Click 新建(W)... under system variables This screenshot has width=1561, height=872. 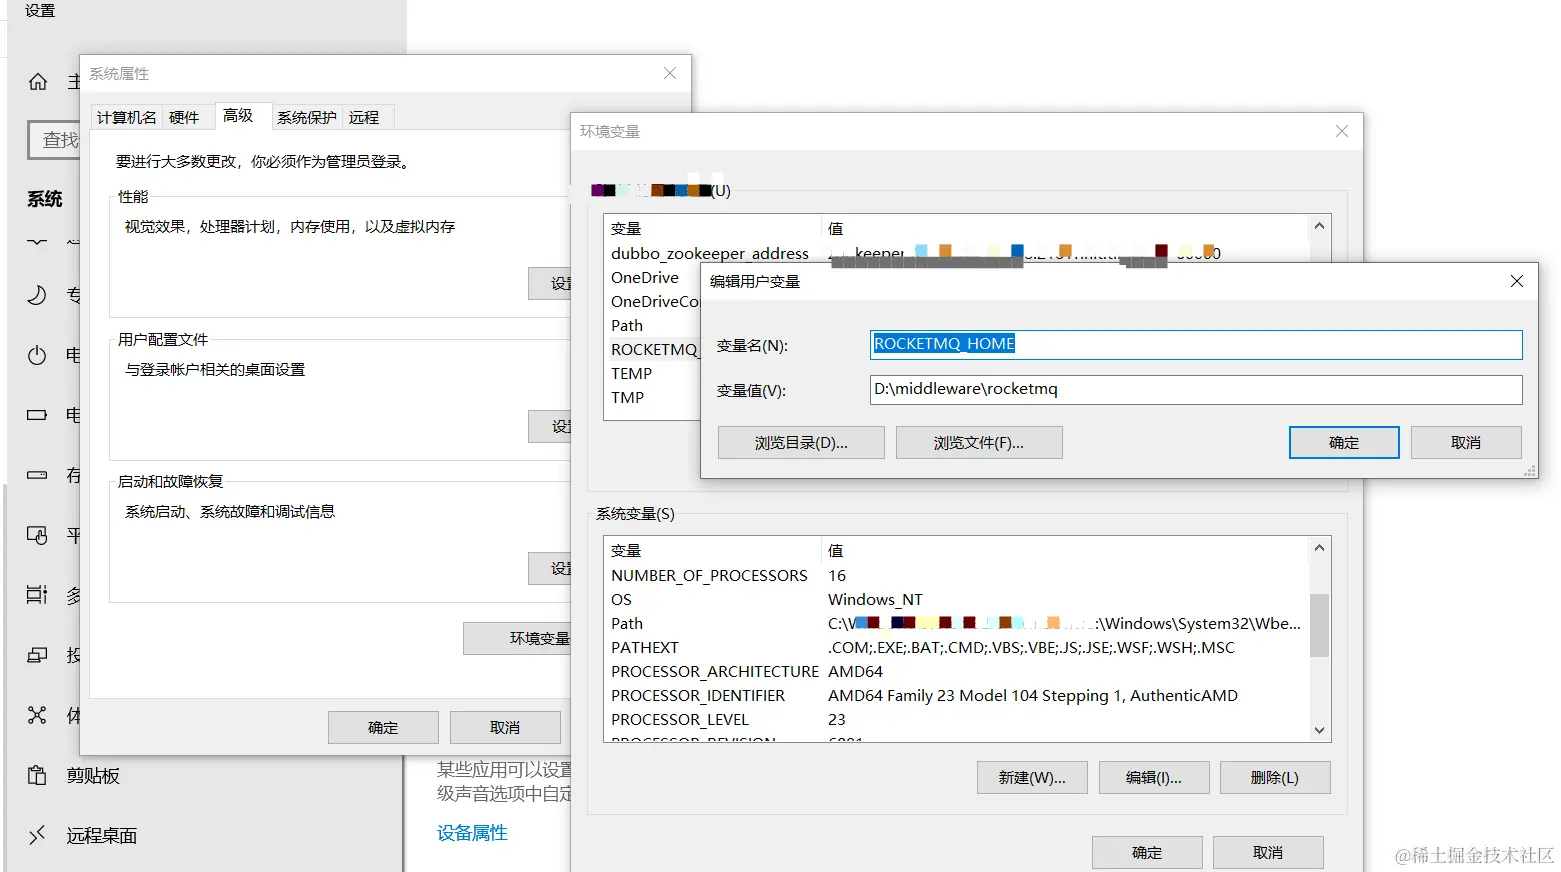(1032, 777)
